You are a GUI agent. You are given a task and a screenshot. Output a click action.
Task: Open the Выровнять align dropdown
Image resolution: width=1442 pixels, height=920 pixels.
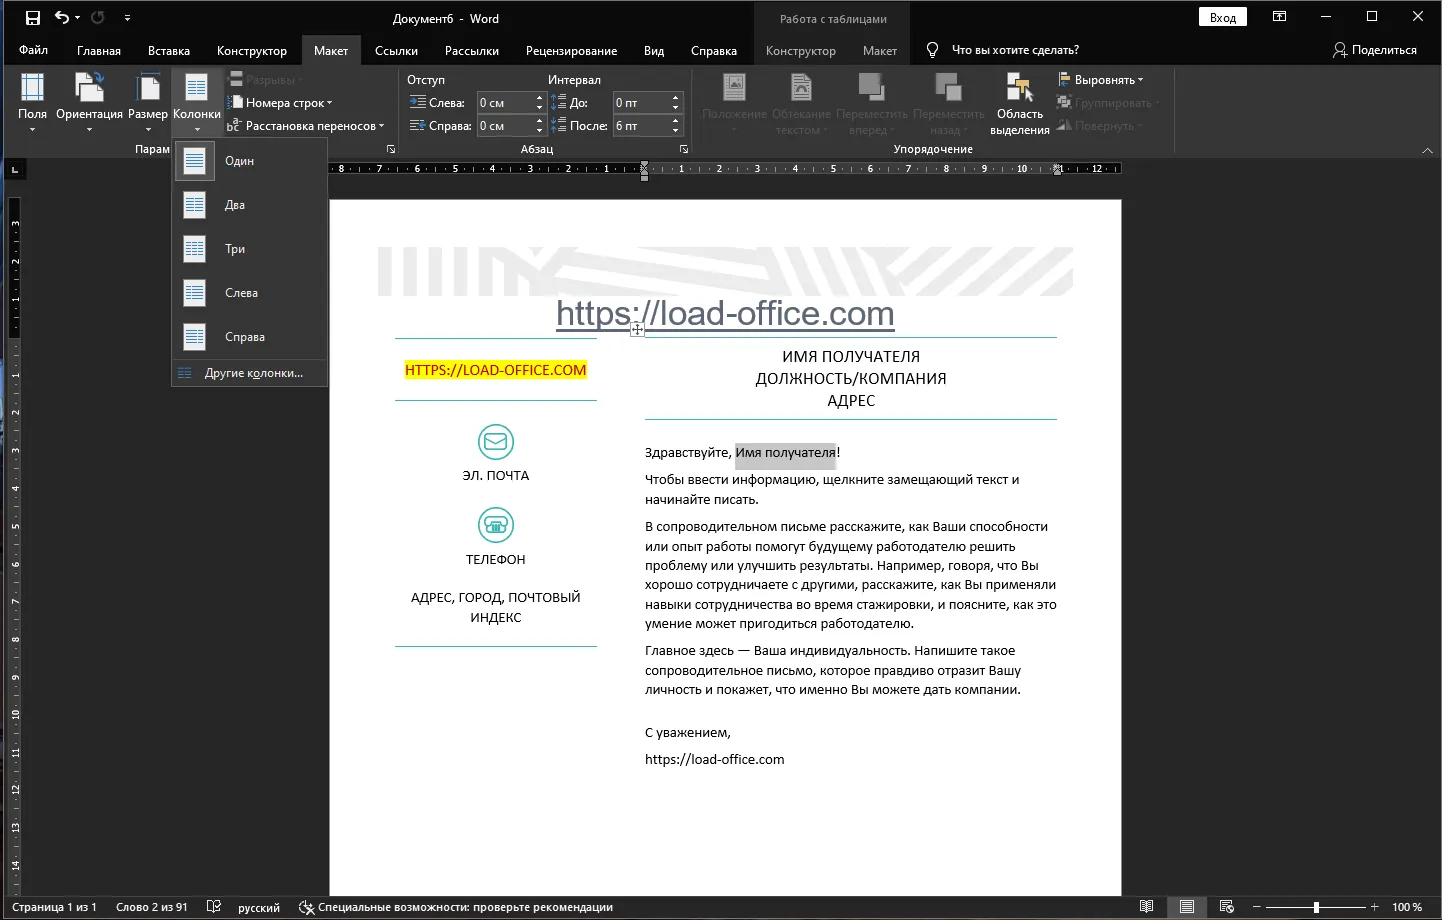(x=1100, y=80)
